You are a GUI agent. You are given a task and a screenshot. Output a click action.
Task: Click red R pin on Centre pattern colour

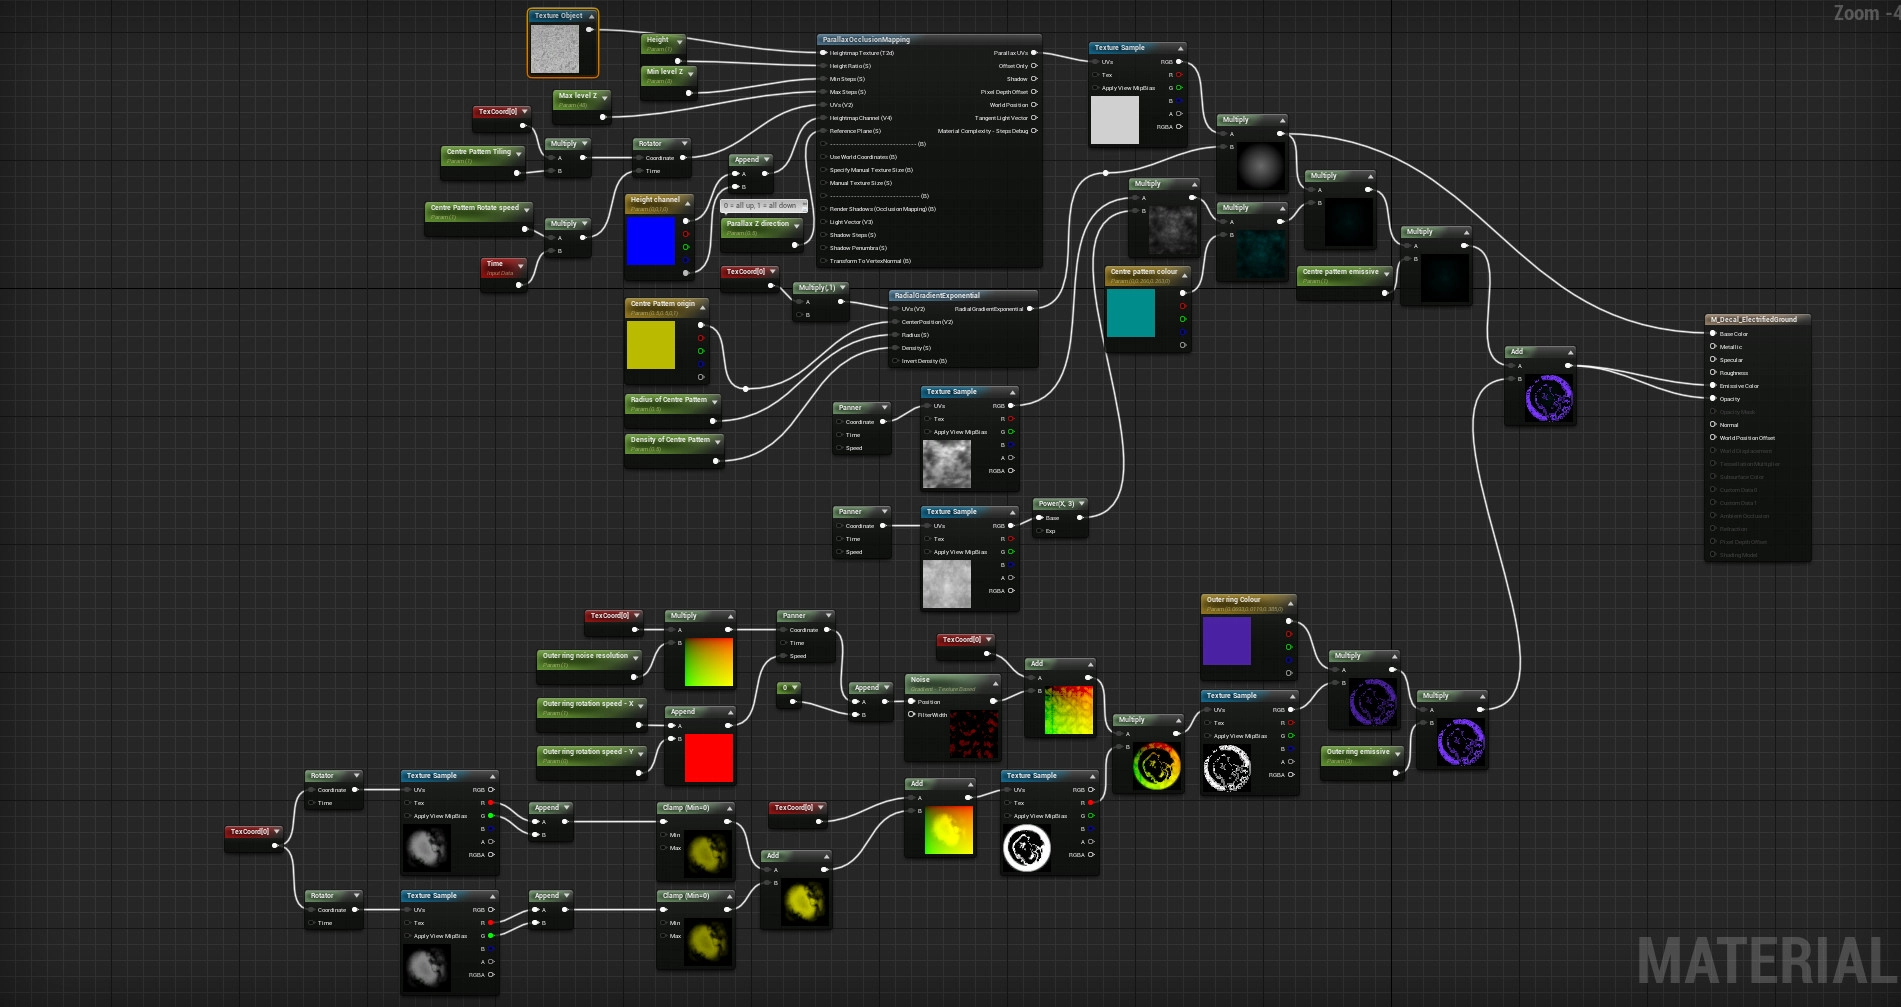coord(1183,306)
